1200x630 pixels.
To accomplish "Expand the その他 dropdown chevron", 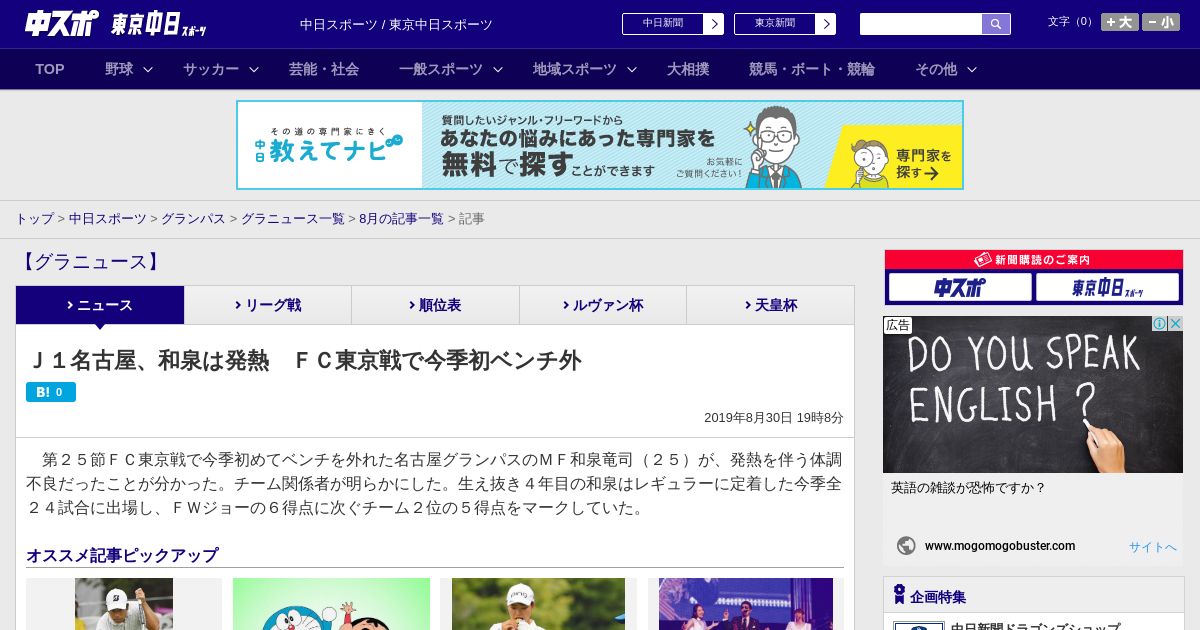I will click(x=972, y=70).
